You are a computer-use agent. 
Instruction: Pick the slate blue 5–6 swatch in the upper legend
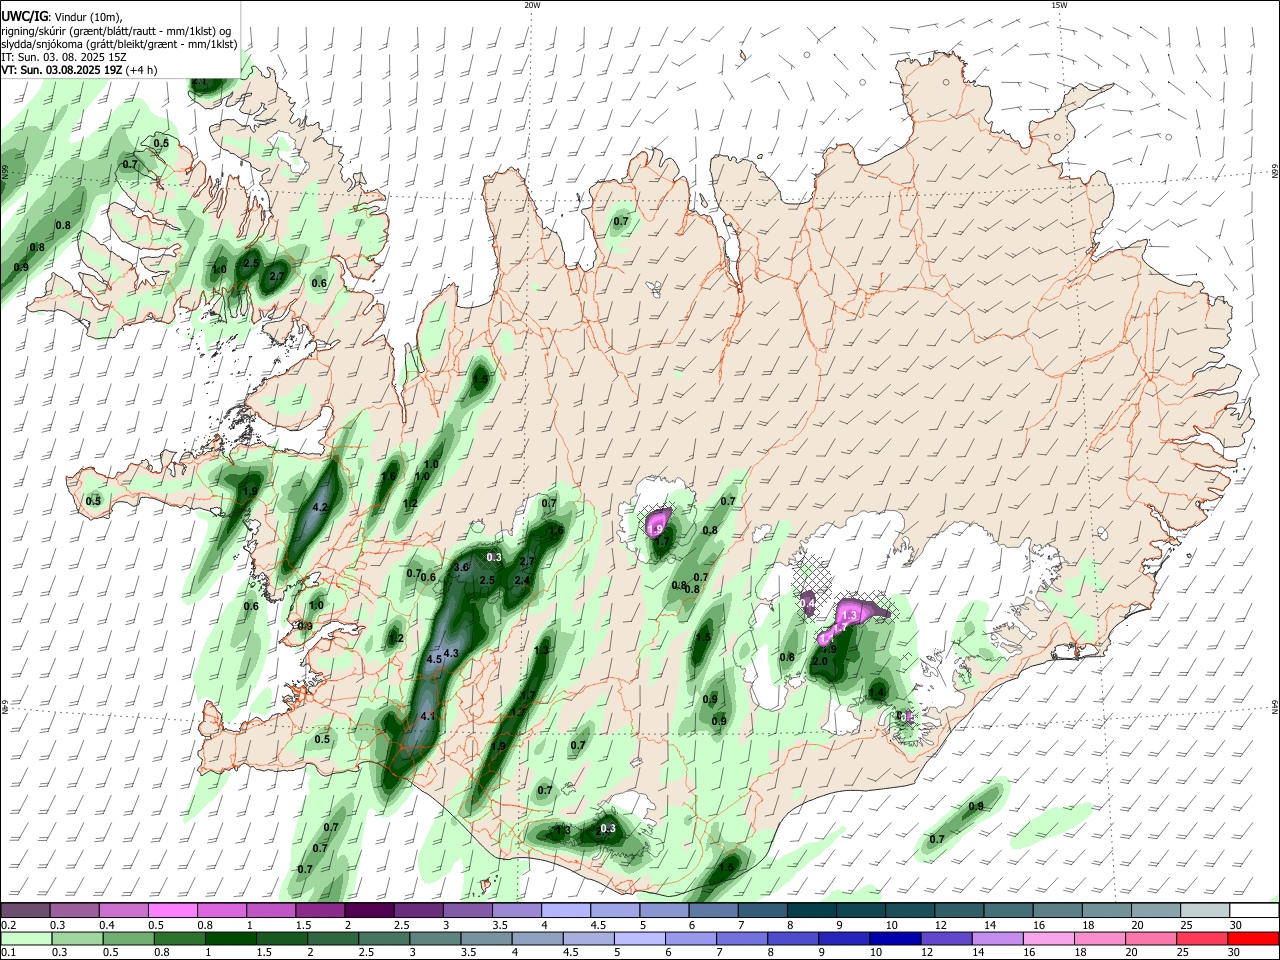pyautogui.click(x=664, y=911)
